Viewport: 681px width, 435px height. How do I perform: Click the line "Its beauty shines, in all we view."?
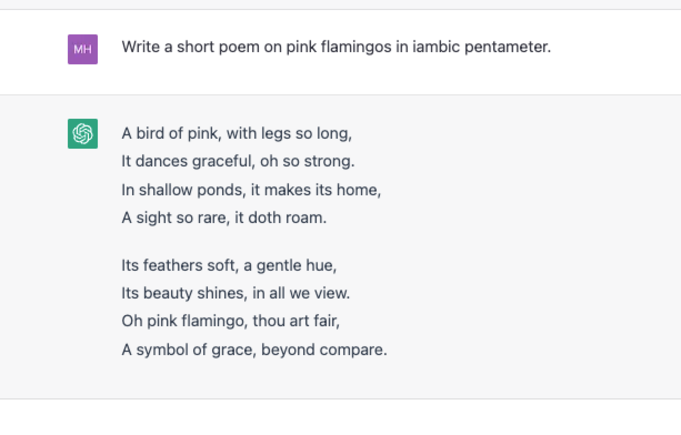236,293
